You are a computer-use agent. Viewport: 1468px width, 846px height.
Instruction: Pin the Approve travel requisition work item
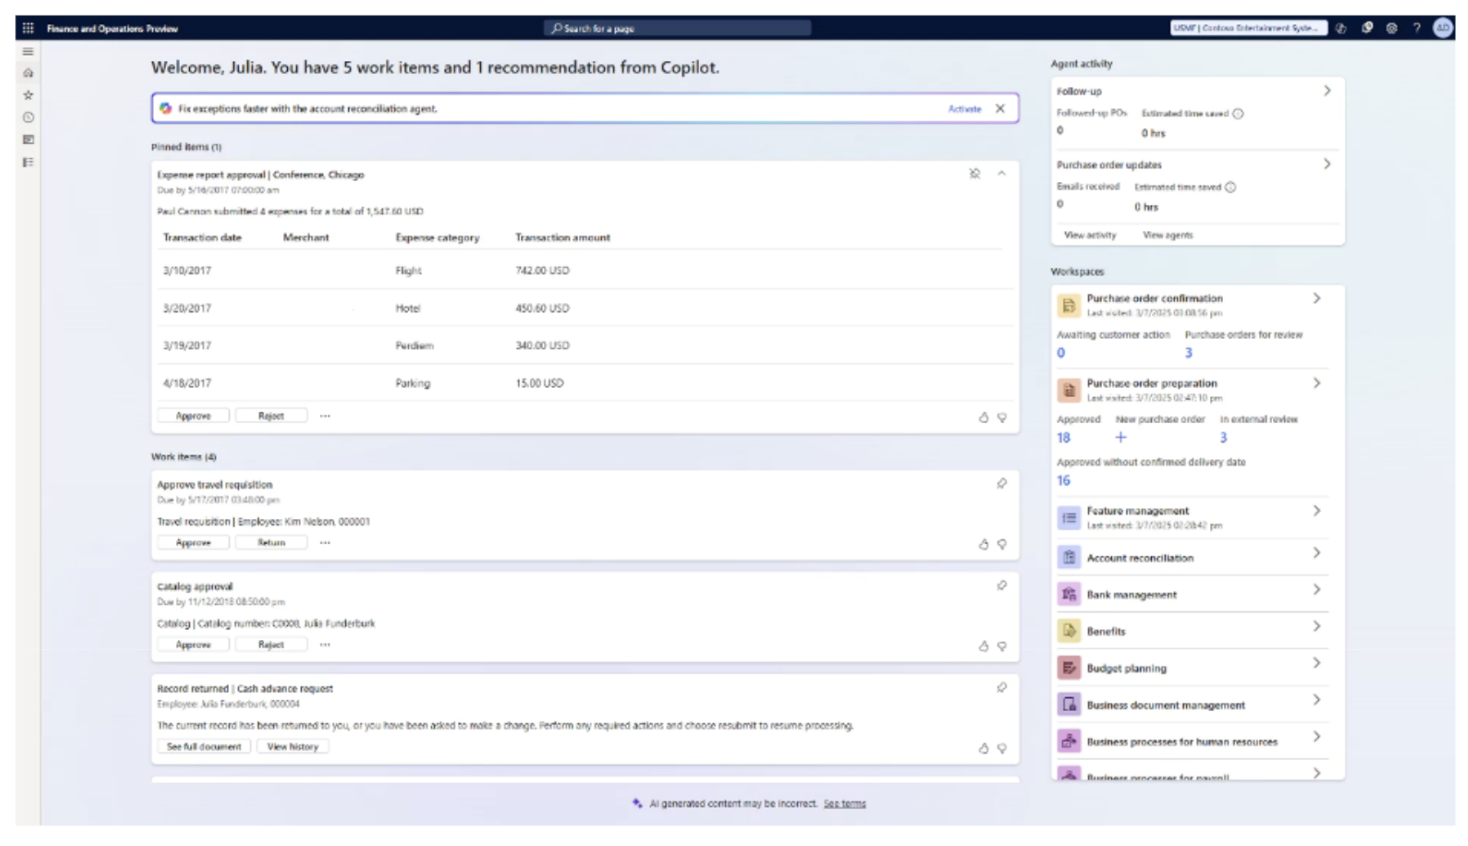(x=1003, y=481)
